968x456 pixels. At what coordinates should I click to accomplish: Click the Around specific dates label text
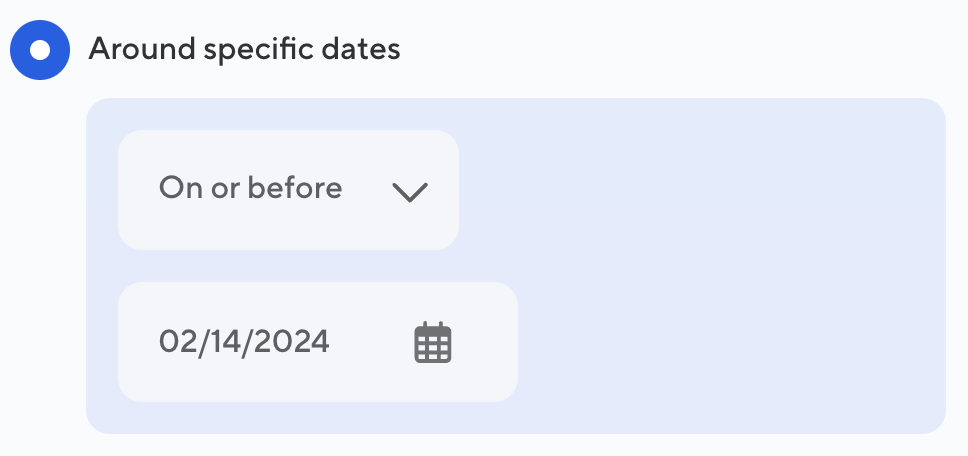(x=244, y=50)
